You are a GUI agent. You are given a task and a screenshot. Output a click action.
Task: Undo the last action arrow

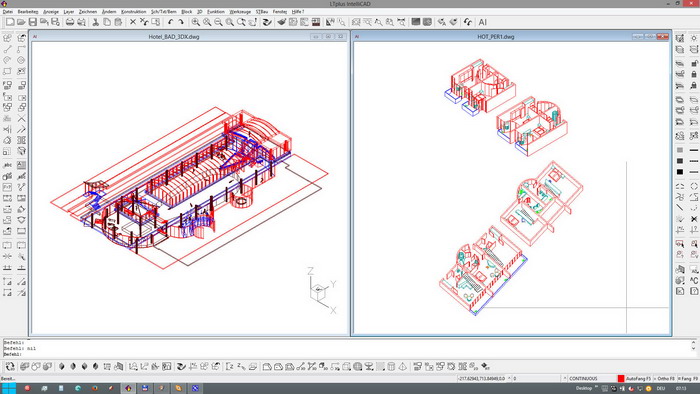(x=170, y=22)
